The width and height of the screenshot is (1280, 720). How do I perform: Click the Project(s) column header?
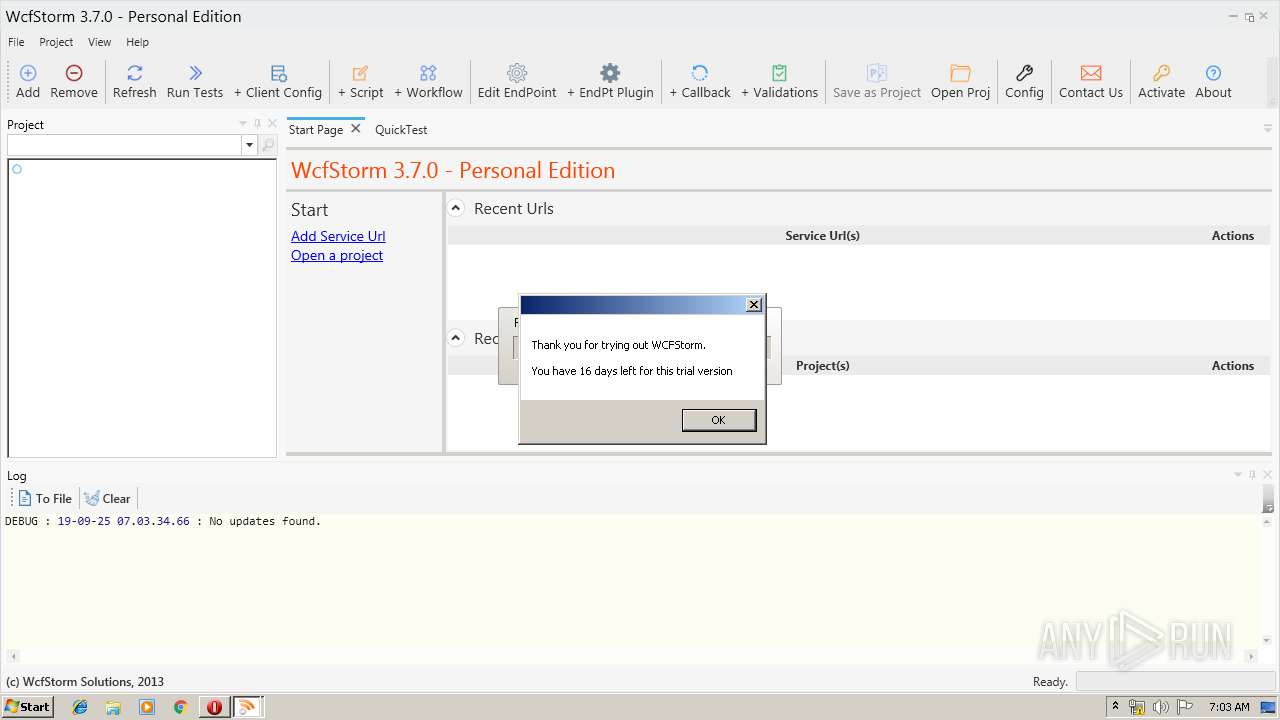coord(822,366)
